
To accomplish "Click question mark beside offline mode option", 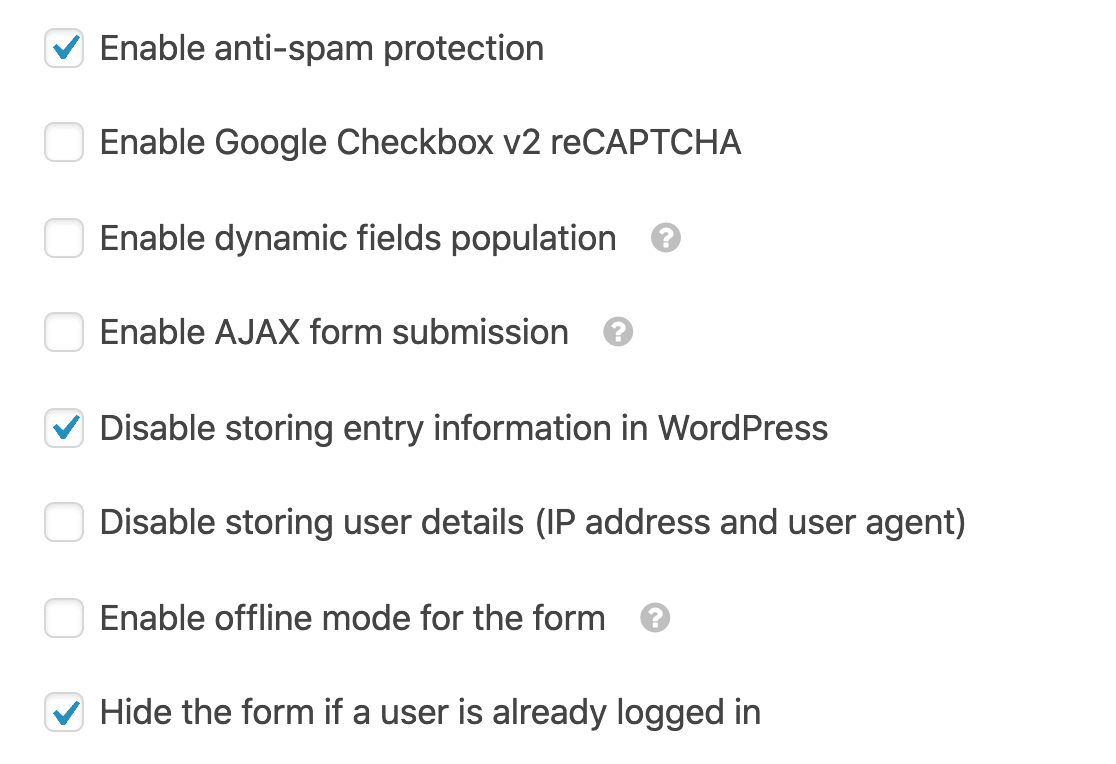I will point(655,617).
